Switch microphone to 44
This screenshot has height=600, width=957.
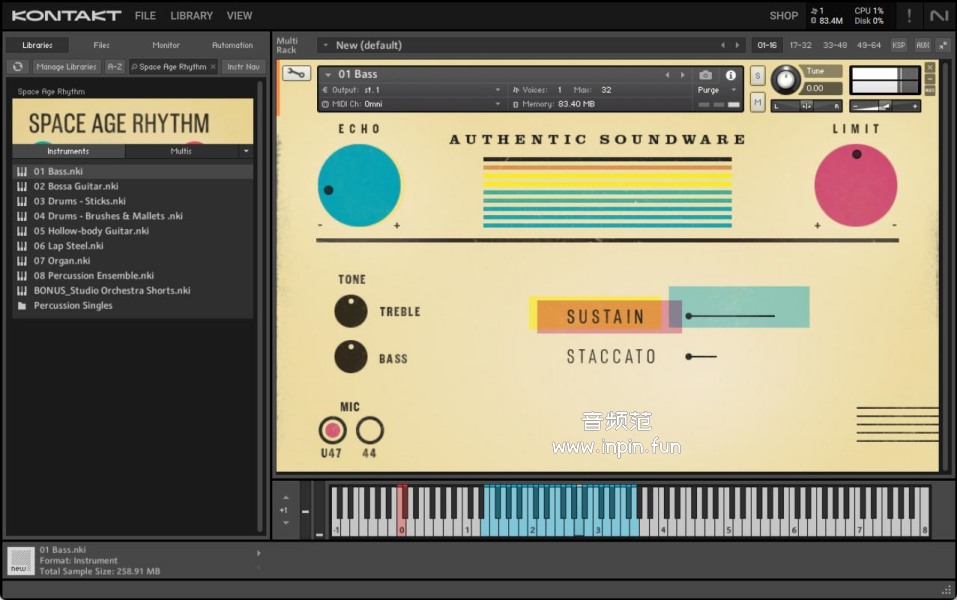[x=370, y=430]
